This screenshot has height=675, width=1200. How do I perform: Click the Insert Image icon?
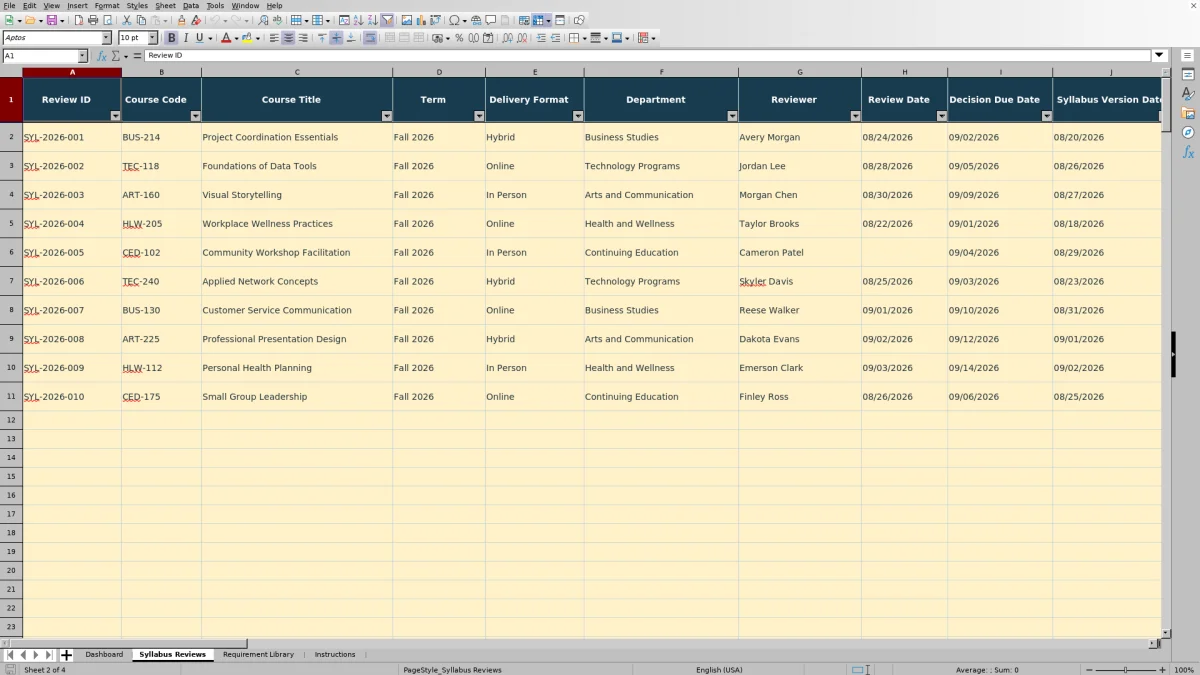(407, 20)
